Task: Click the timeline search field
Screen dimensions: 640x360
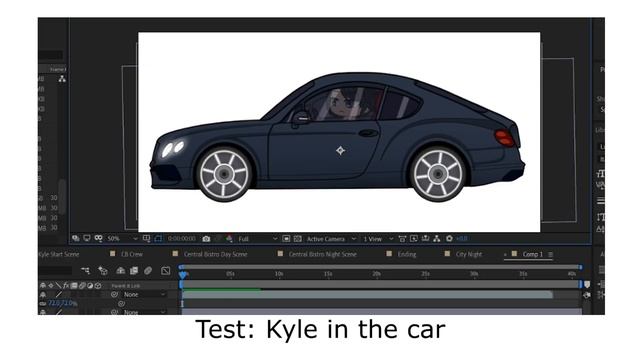Action: pos(56,271)
